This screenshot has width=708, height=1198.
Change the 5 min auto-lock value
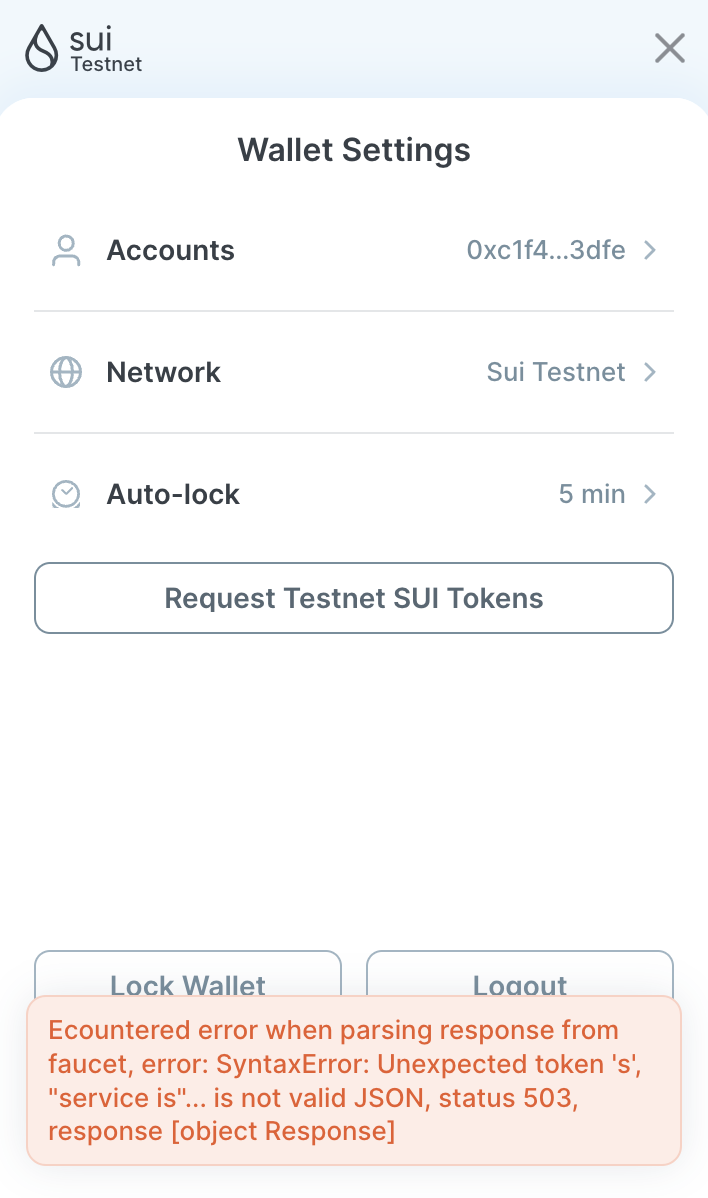pos(592,493)
